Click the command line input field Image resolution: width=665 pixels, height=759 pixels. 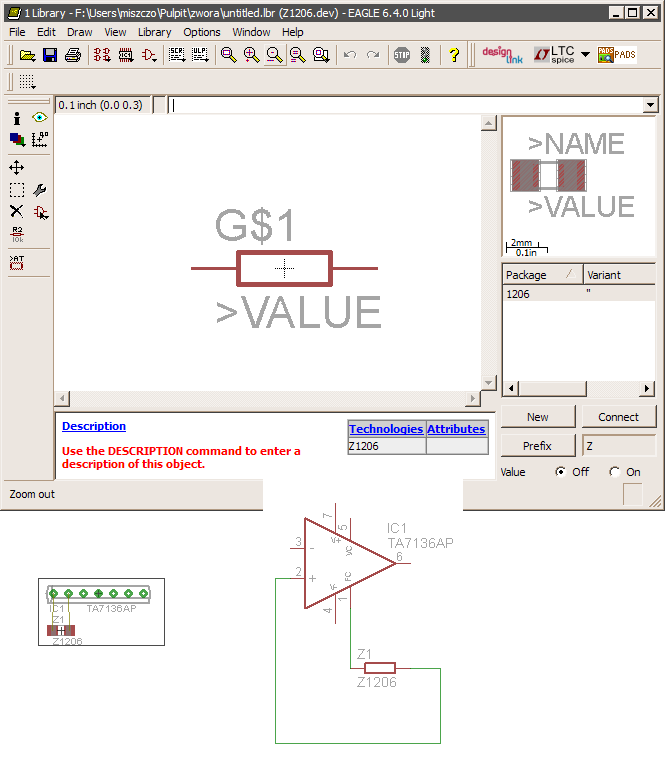tap(407, 105)
